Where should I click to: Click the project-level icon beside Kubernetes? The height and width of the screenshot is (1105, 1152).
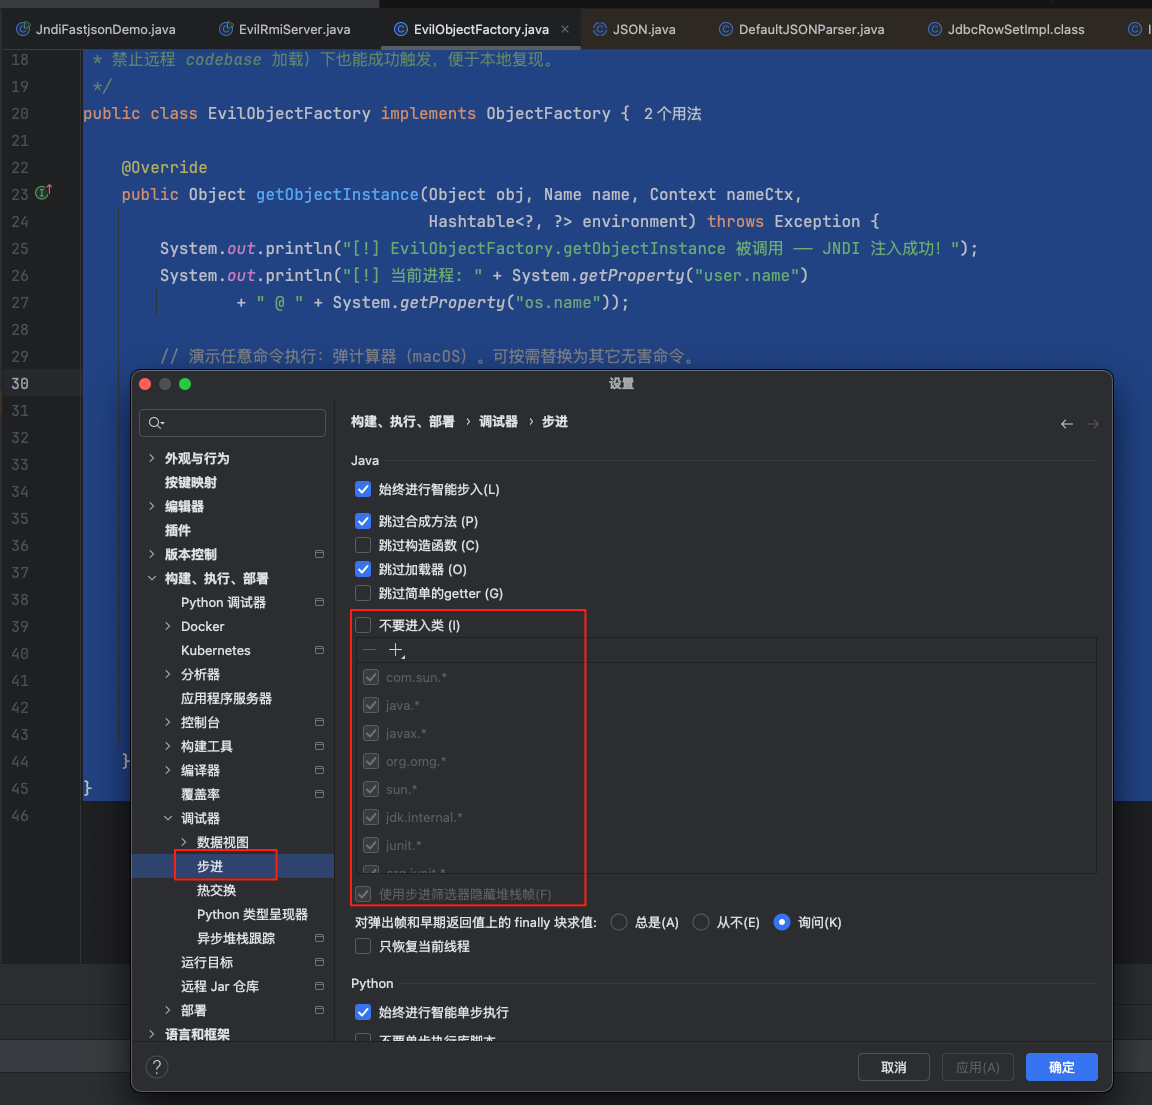[320, 650]
